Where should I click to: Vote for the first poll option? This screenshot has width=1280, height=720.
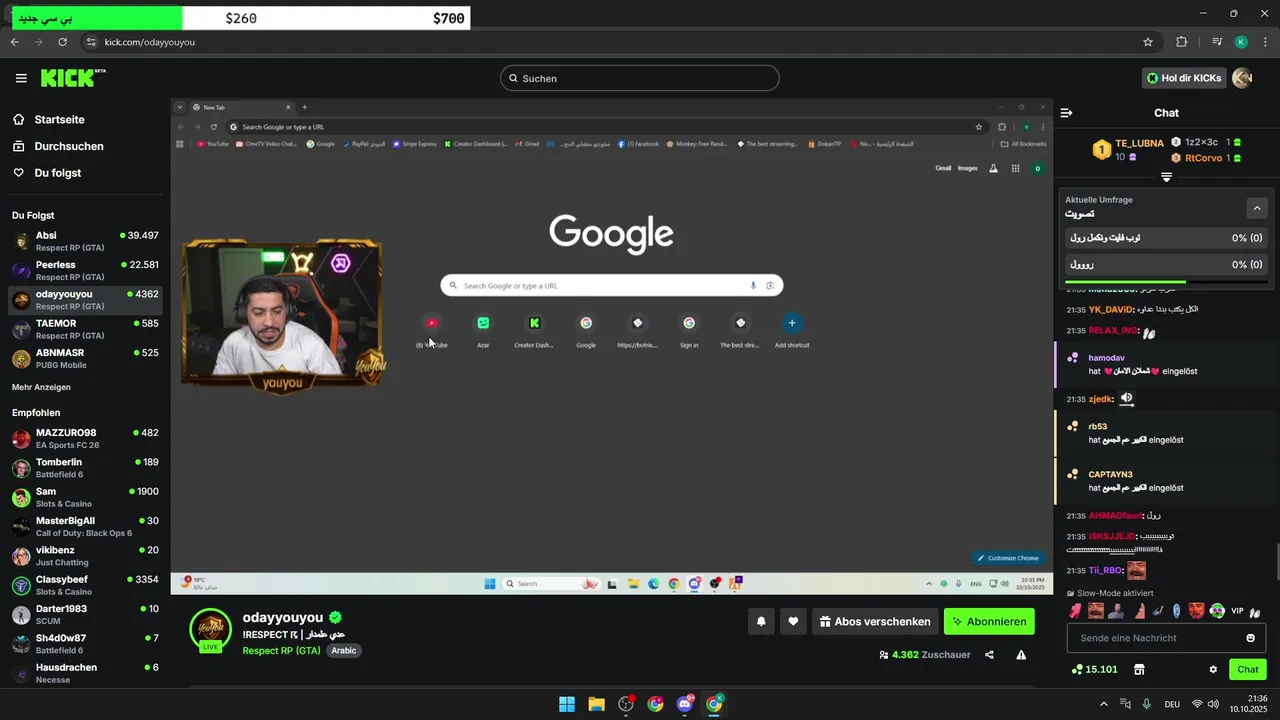click(x=1166, y=238)
